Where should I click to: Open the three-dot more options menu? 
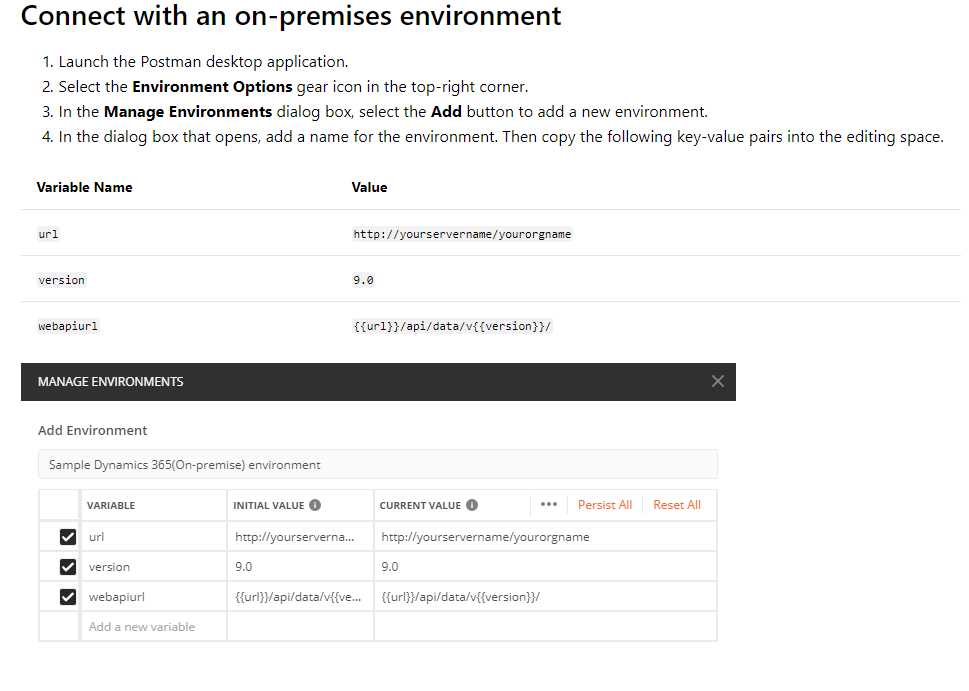point(549,504)
